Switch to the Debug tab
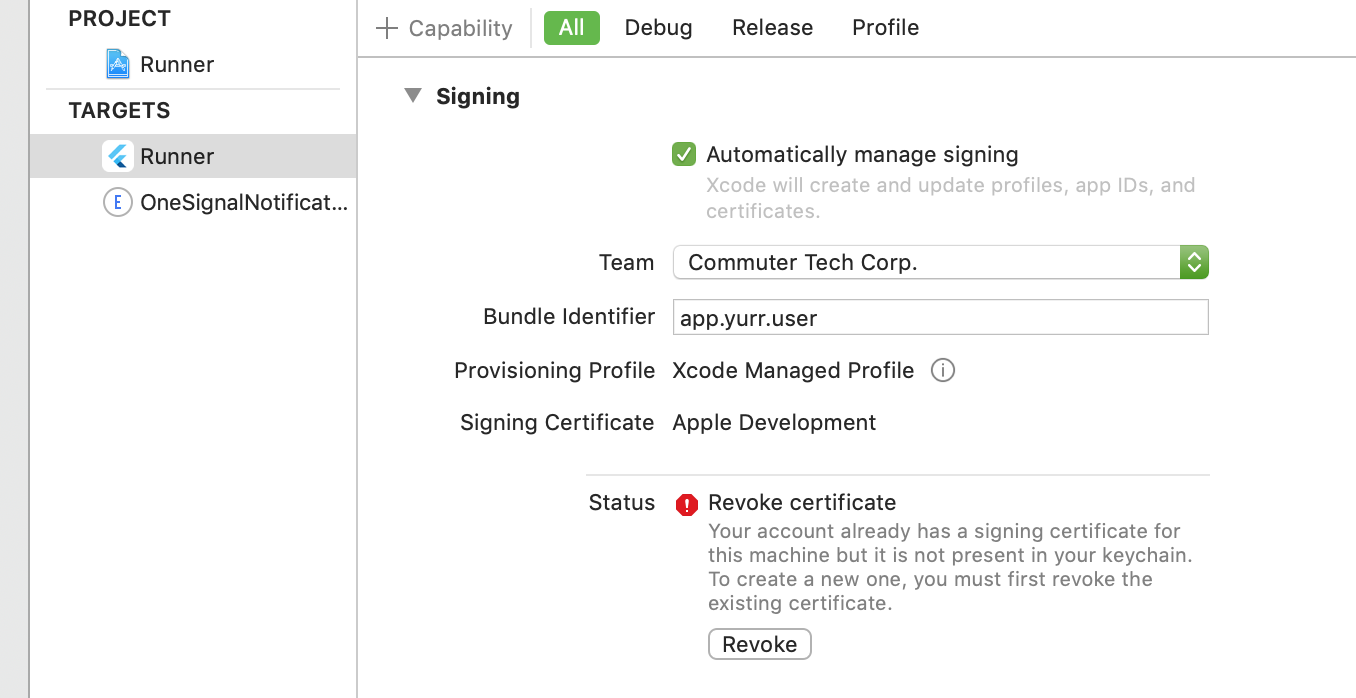 click(658, 28)
